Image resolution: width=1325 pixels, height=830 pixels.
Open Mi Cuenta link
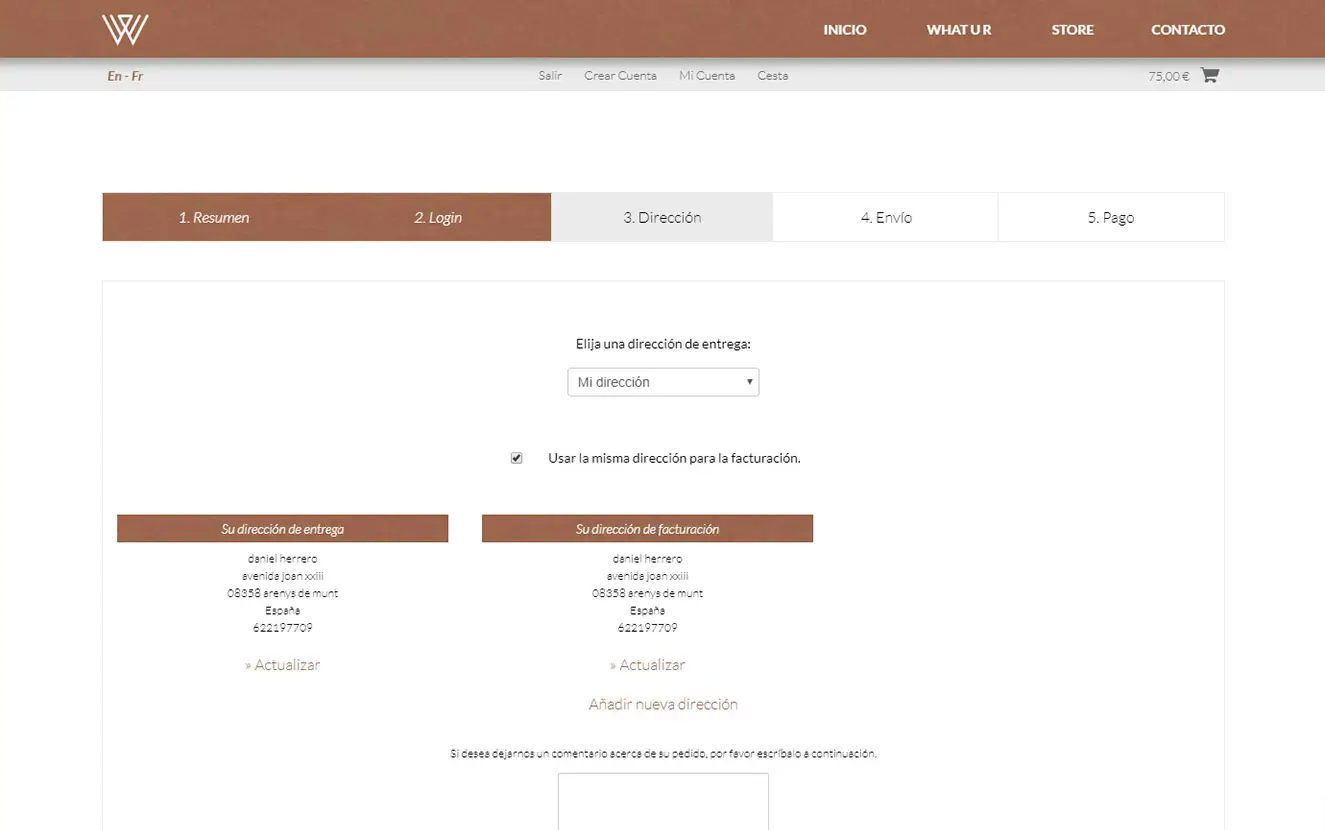click(706, 76)
